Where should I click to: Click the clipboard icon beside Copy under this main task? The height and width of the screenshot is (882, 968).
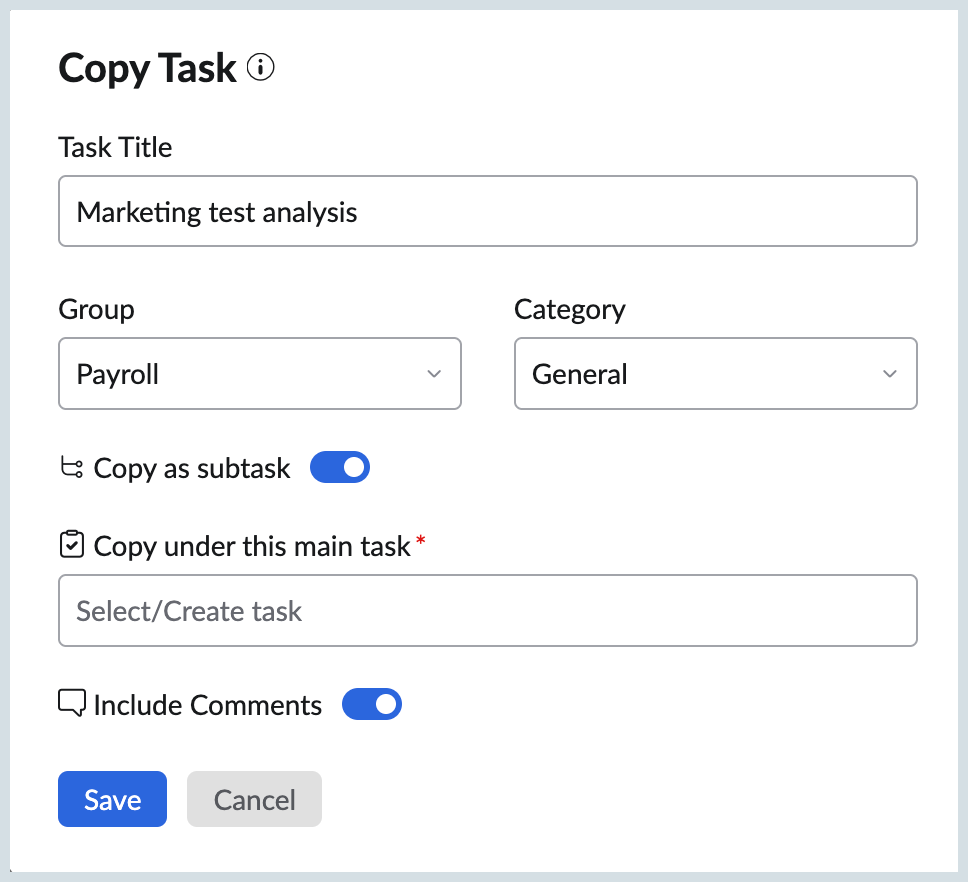[70, 544]
